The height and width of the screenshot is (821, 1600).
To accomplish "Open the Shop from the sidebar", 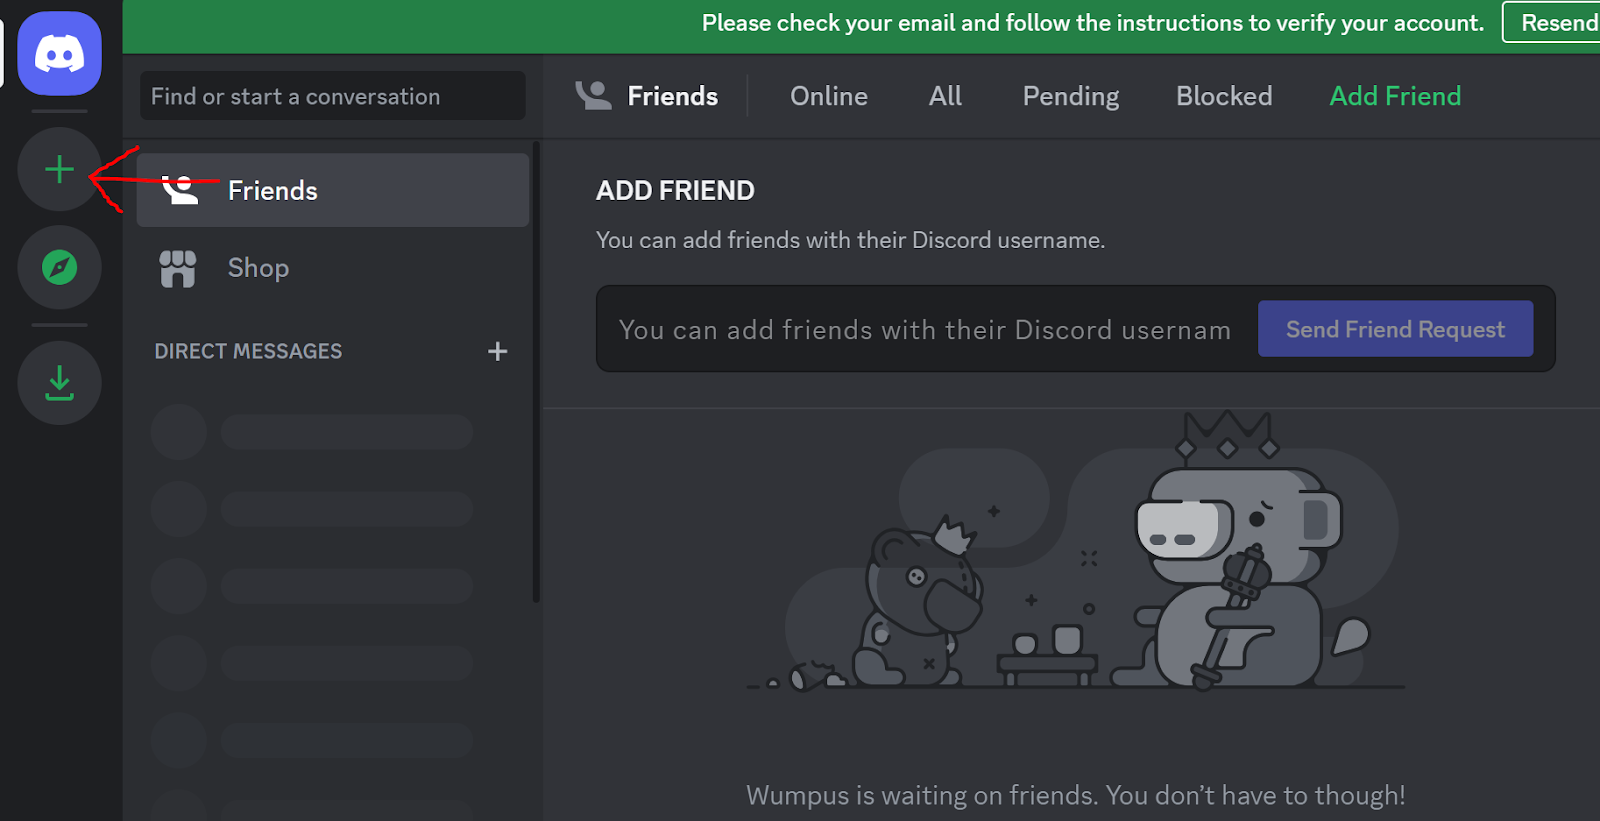I will pyautogui.click(x=258, y=268).
